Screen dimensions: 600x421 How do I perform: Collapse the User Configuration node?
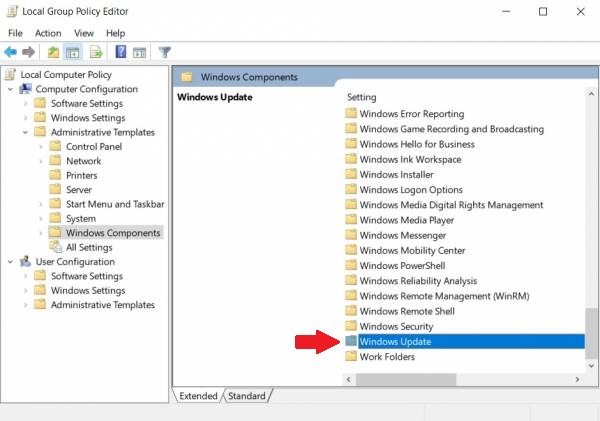[x=10, y=262]
